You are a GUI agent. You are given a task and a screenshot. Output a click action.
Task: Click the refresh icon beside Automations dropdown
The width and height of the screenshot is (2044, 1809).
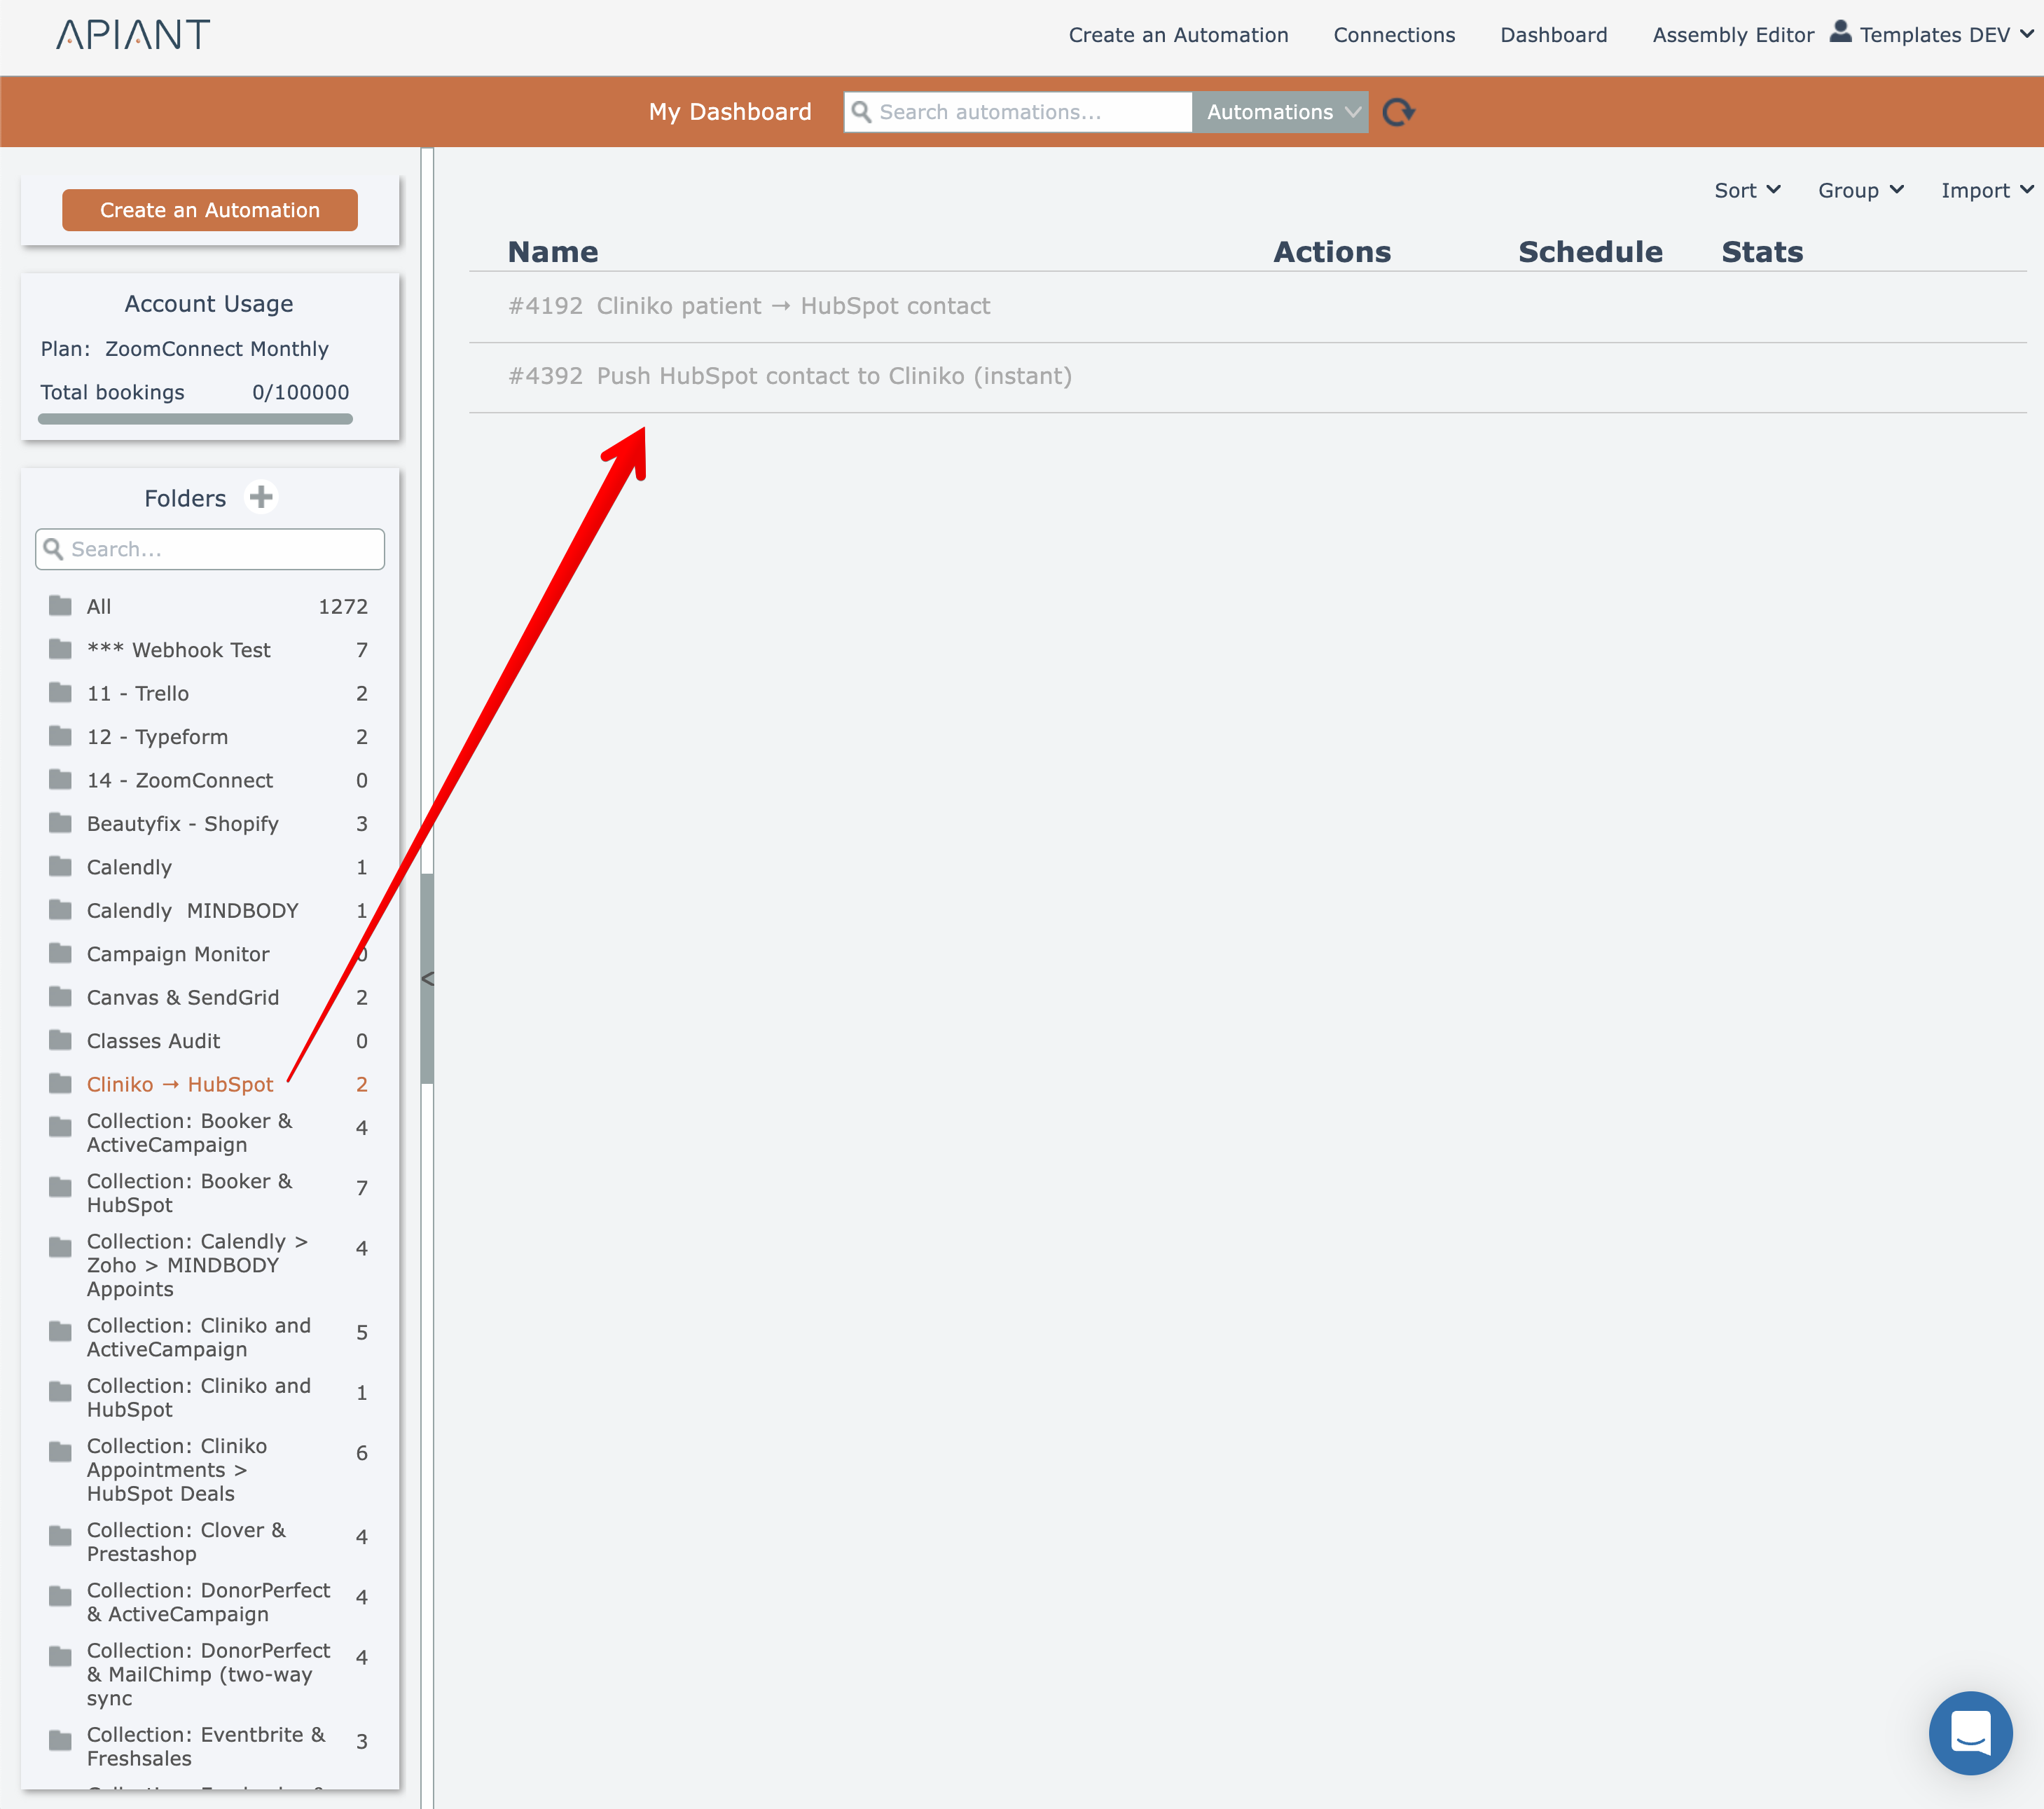click(x=1398, y=112)
